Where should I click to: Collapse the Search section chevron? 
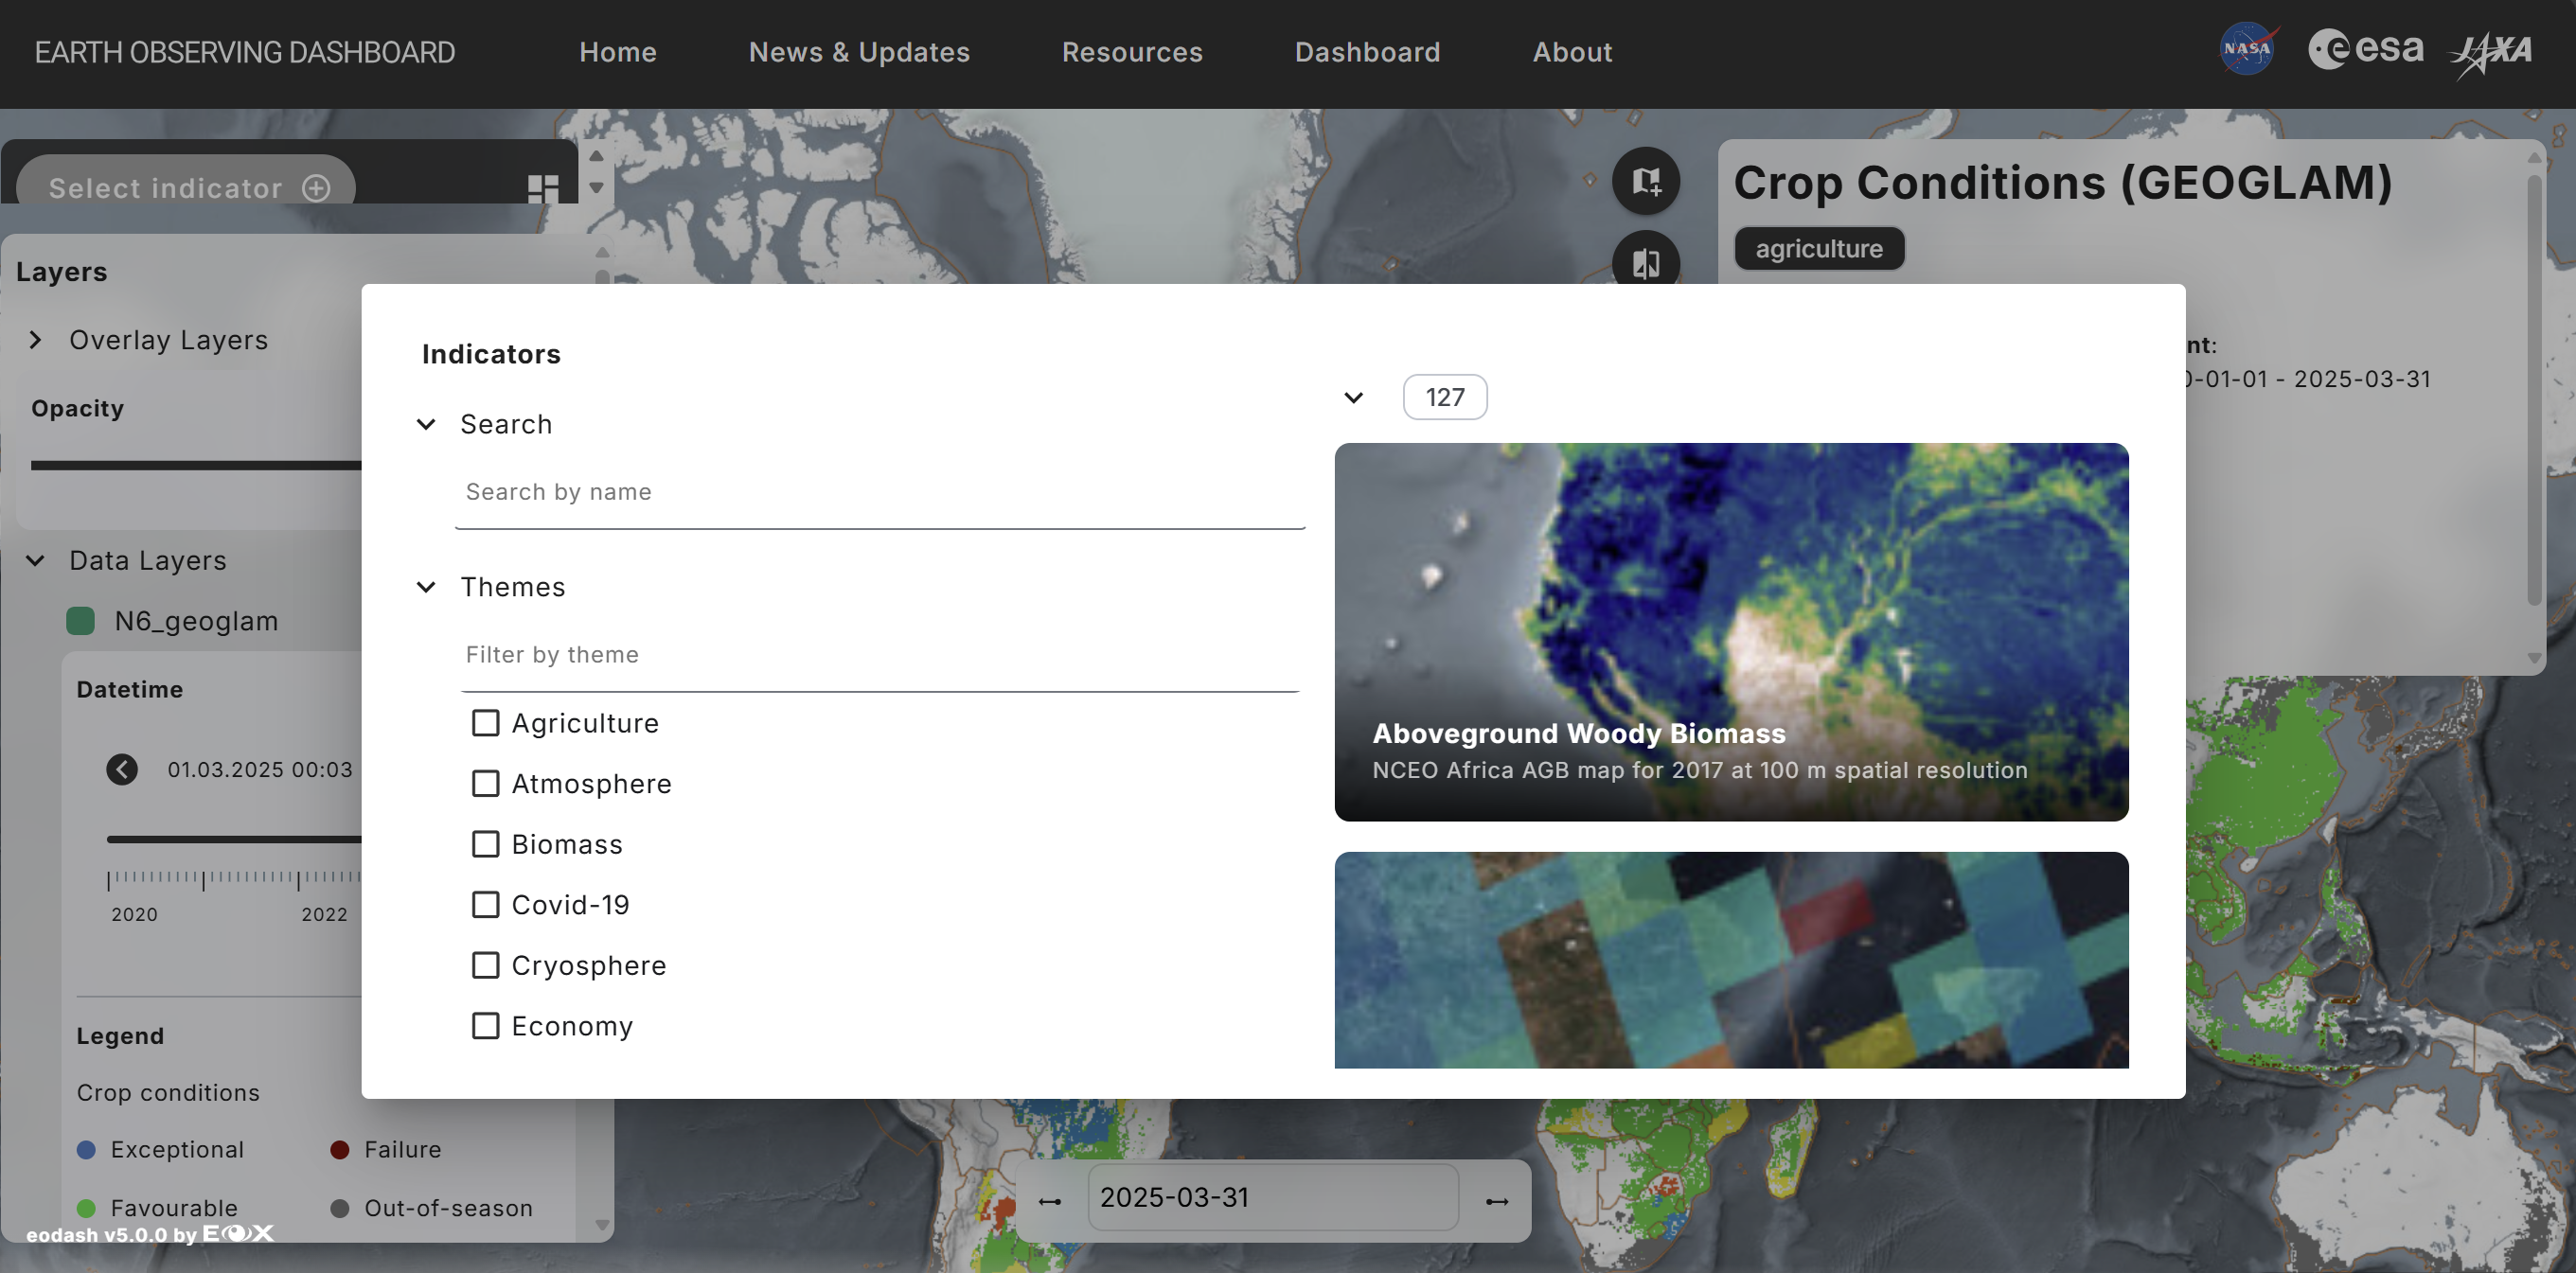coord(426,424)
